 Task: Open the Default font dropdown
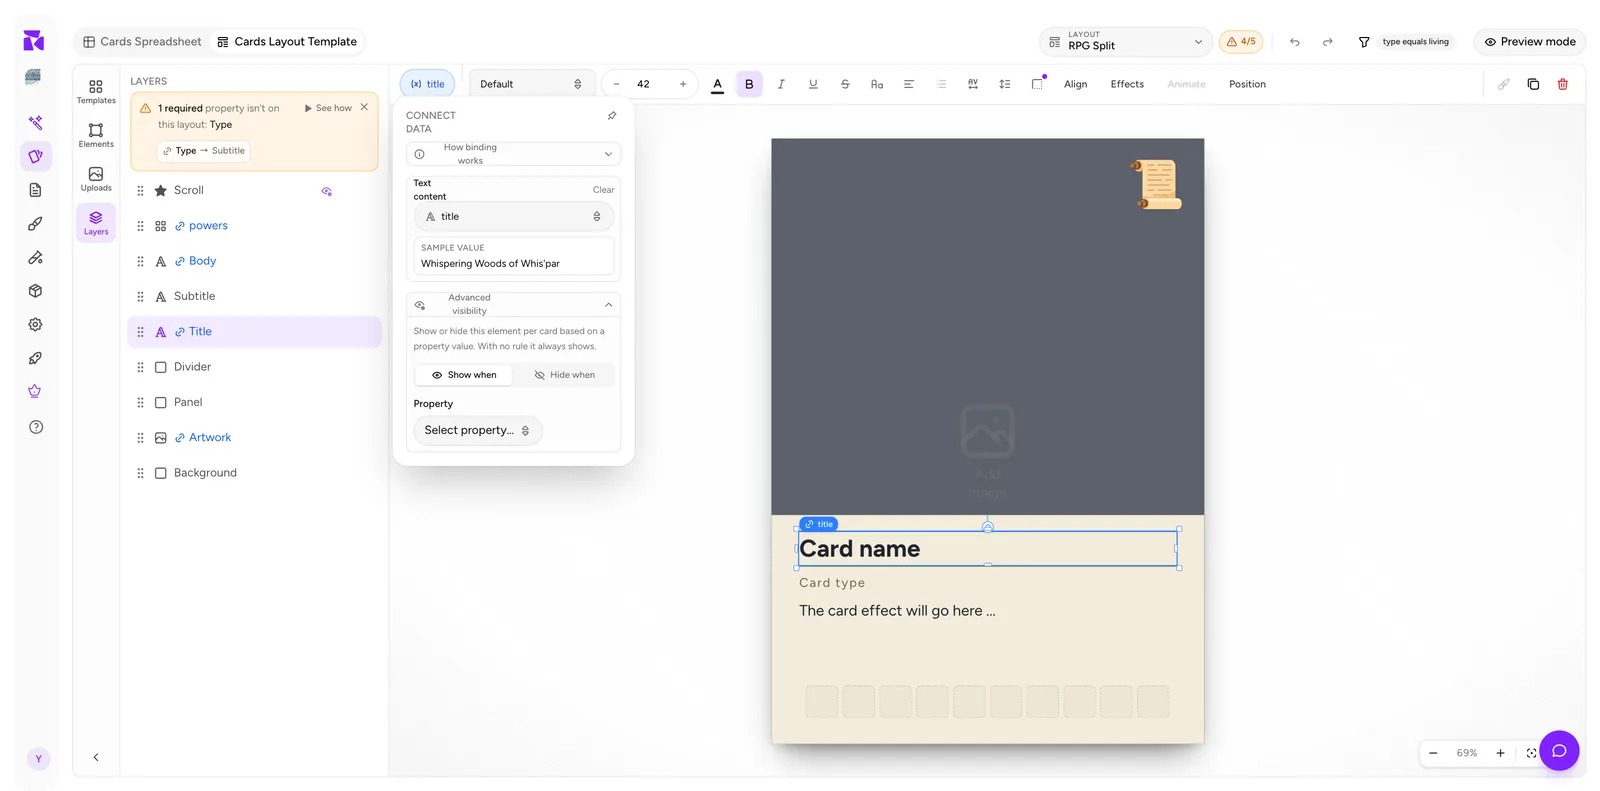point(531,84)
